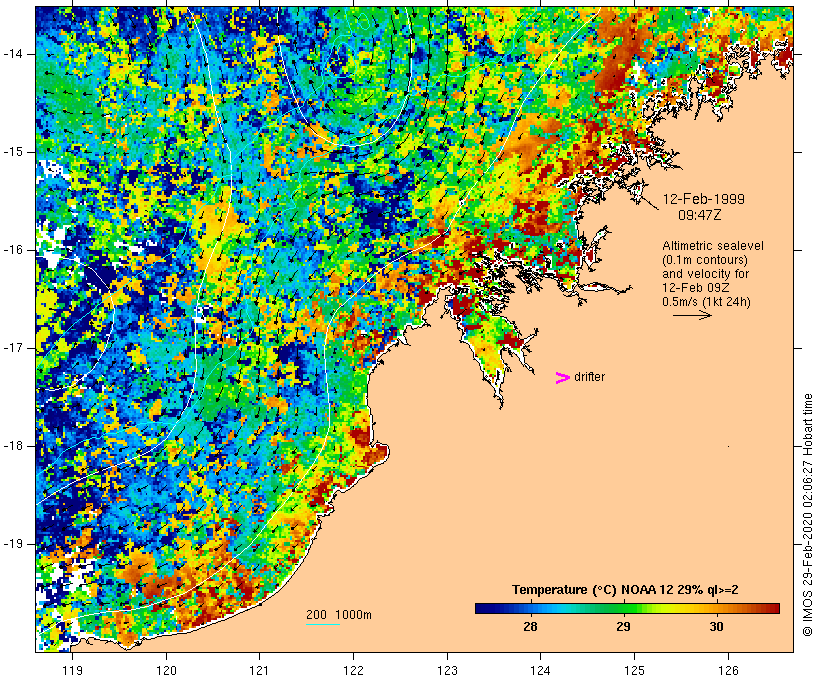
Task: Click the colorbar label '28'
Action: pyautogui.click(x=530, y=626)
